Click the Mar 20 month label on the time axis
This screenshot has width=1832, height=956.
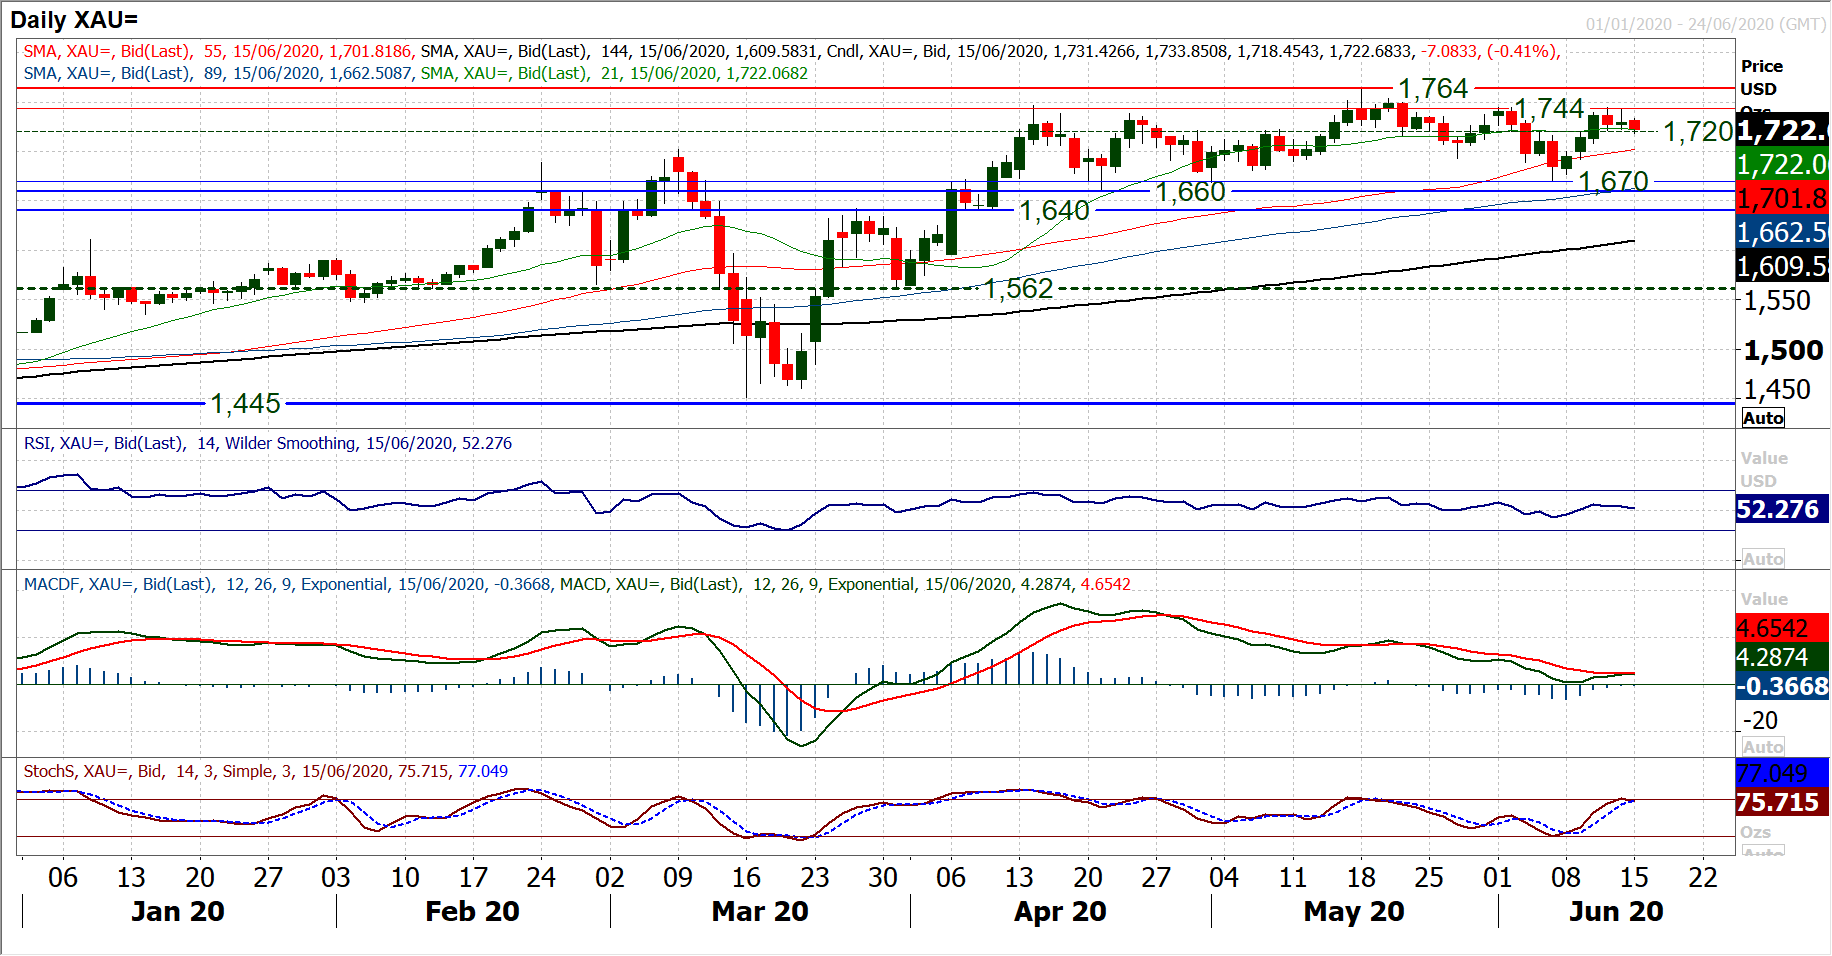759,911
